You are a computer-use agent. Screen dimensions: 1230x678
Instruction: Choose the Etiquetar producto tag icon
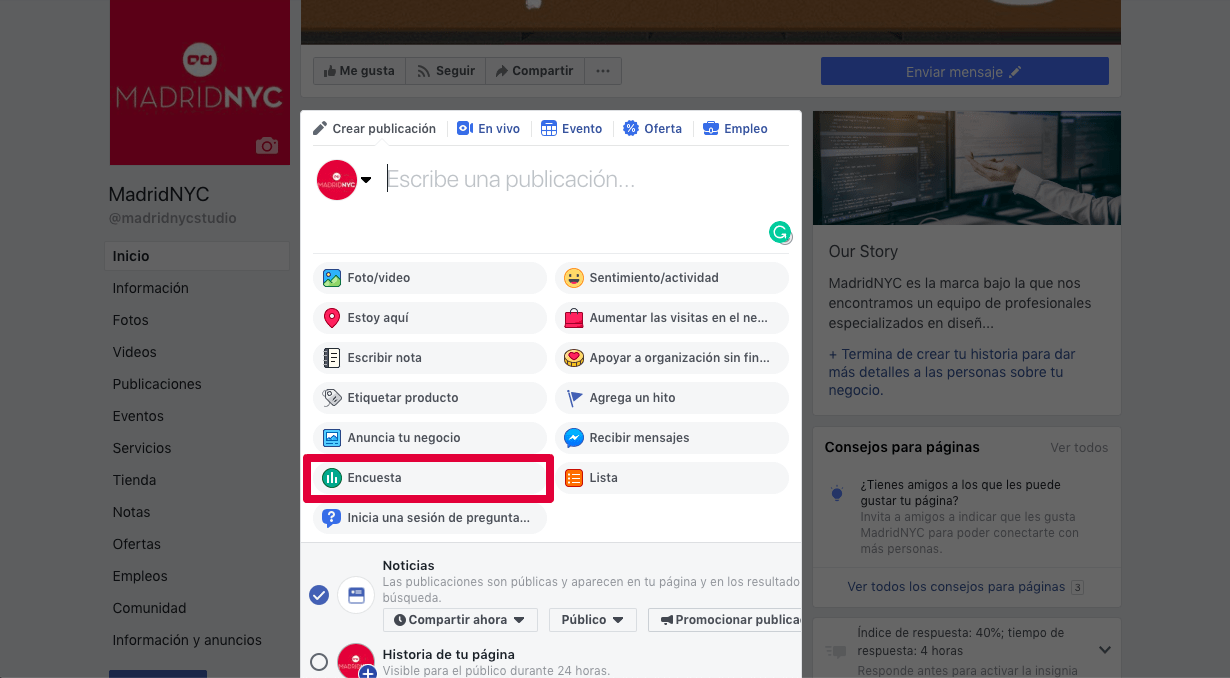pyautogui.click(x=332, y=398)
